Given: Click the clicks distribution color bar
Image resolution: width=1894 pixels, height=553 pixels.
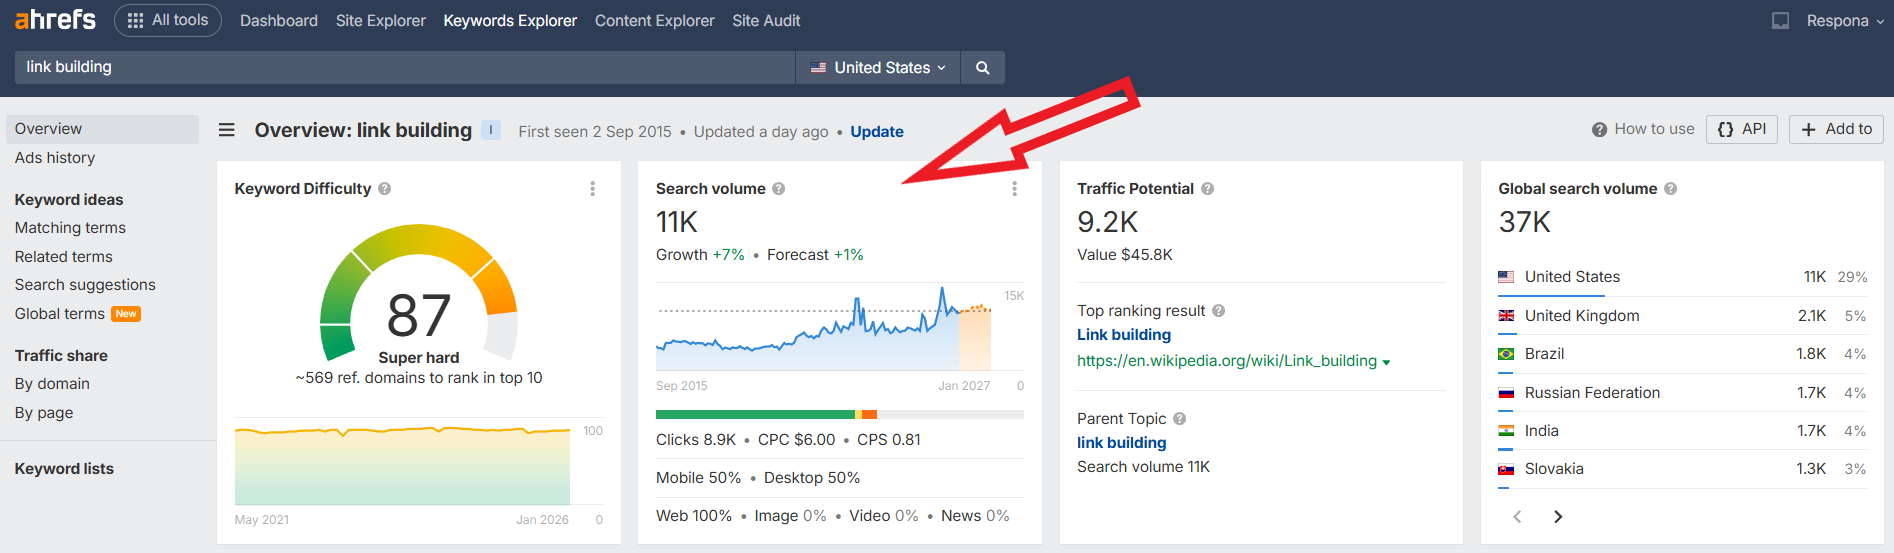Looking at the screenshot, I should click(x=840, y=414).
